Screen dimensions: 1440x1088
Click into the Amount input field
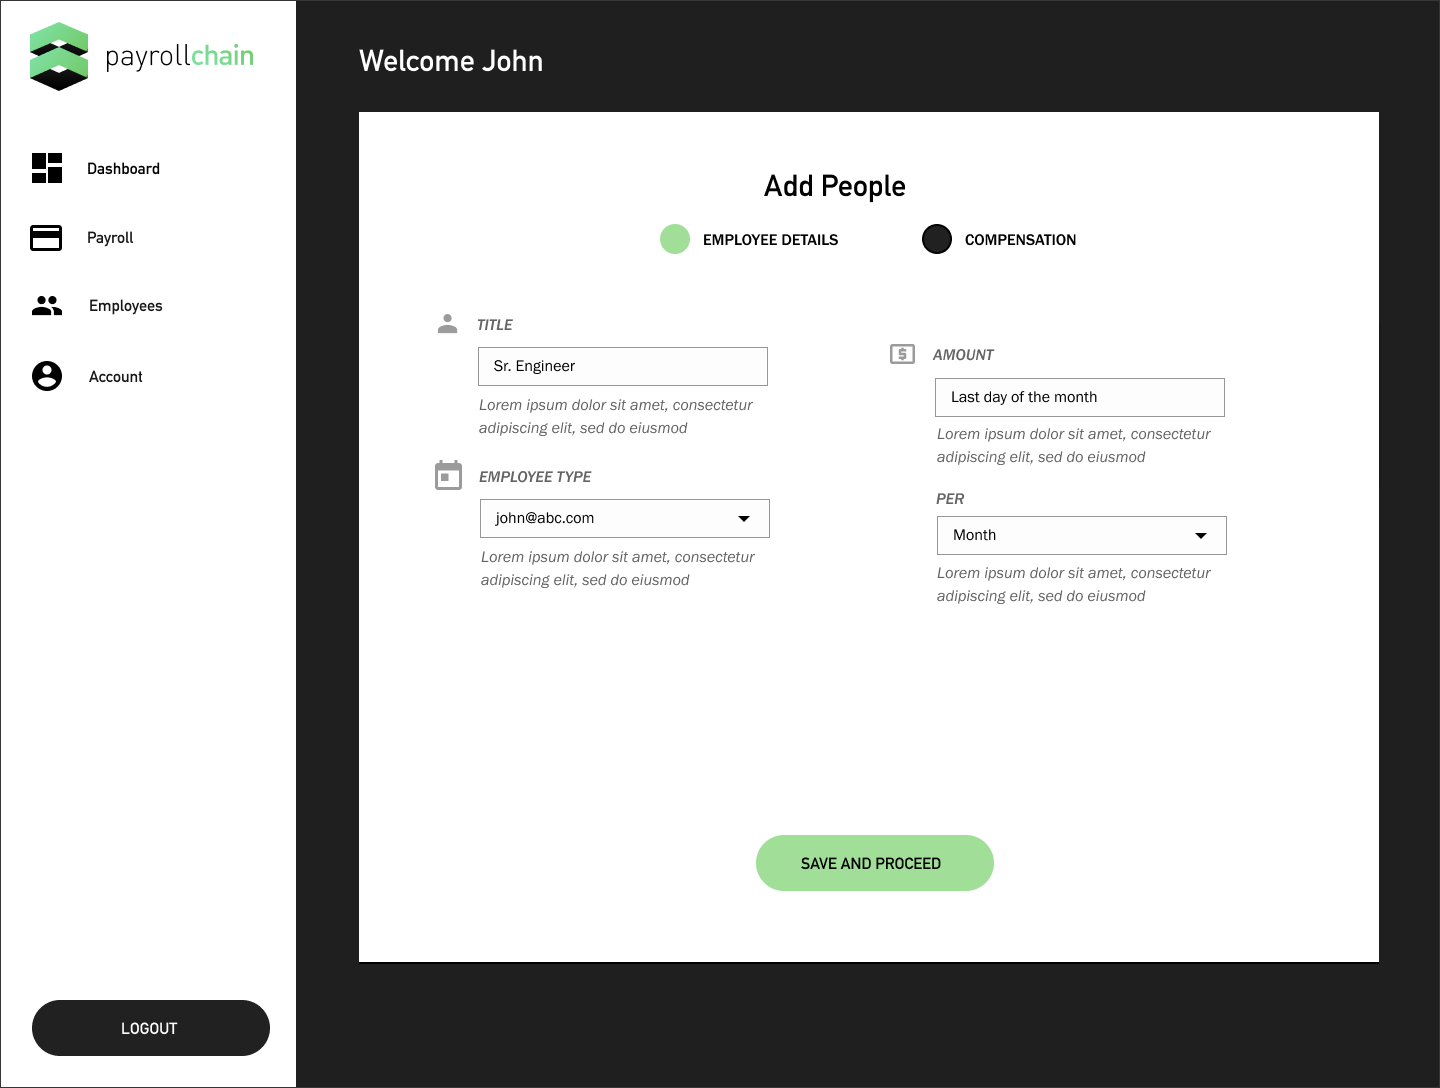click(x=1079, y=398)
